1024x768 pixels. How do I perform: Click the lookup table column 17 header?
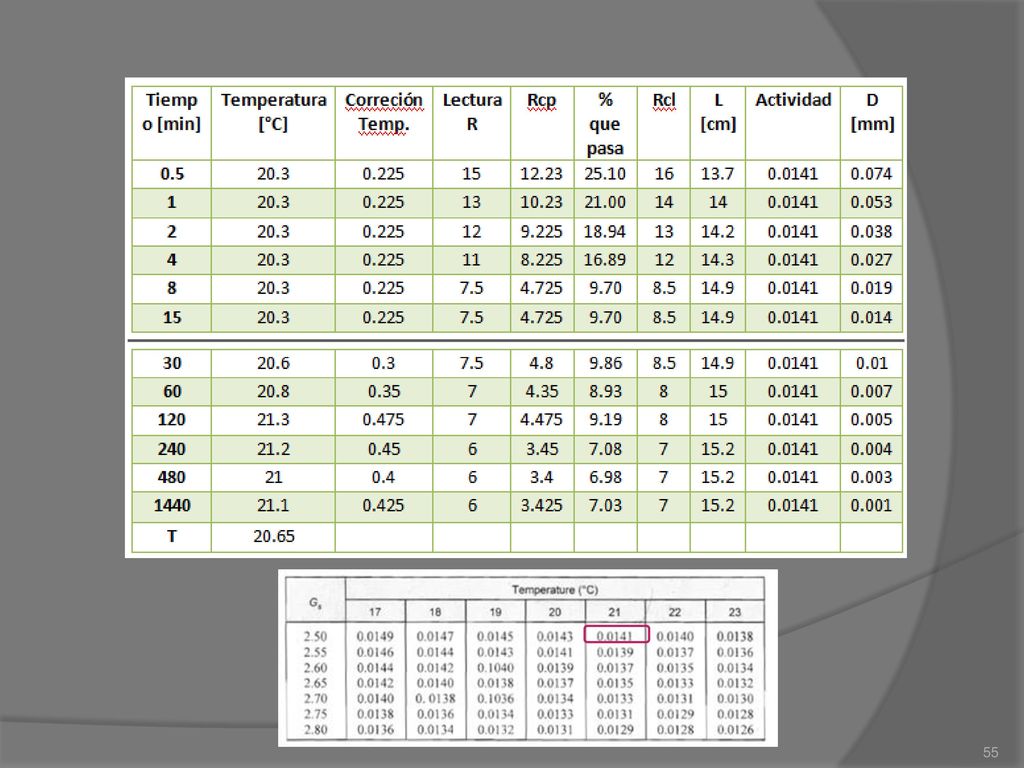(x=375, y=612)
